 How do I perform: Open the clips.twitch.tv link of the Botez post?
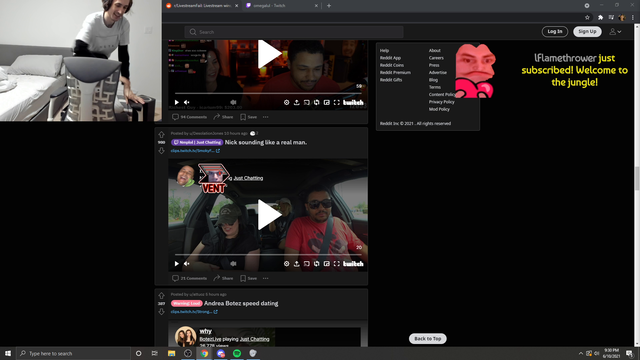click(x=194, y=312)
